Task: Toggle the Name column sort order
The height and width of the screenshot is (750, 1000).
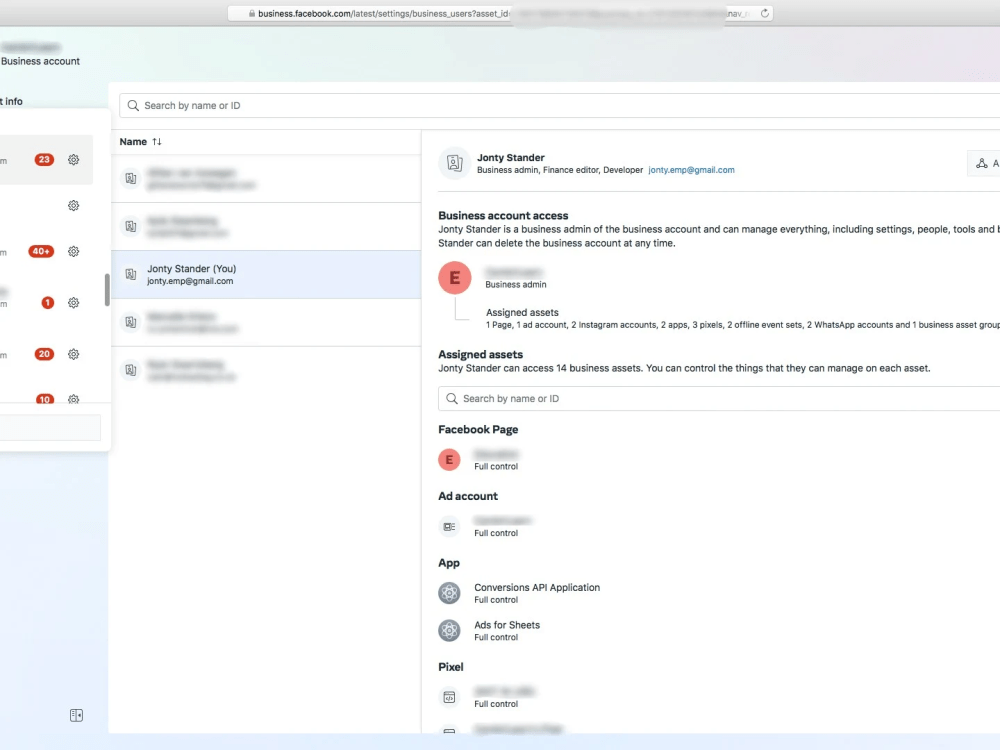Action: [155, 141]
